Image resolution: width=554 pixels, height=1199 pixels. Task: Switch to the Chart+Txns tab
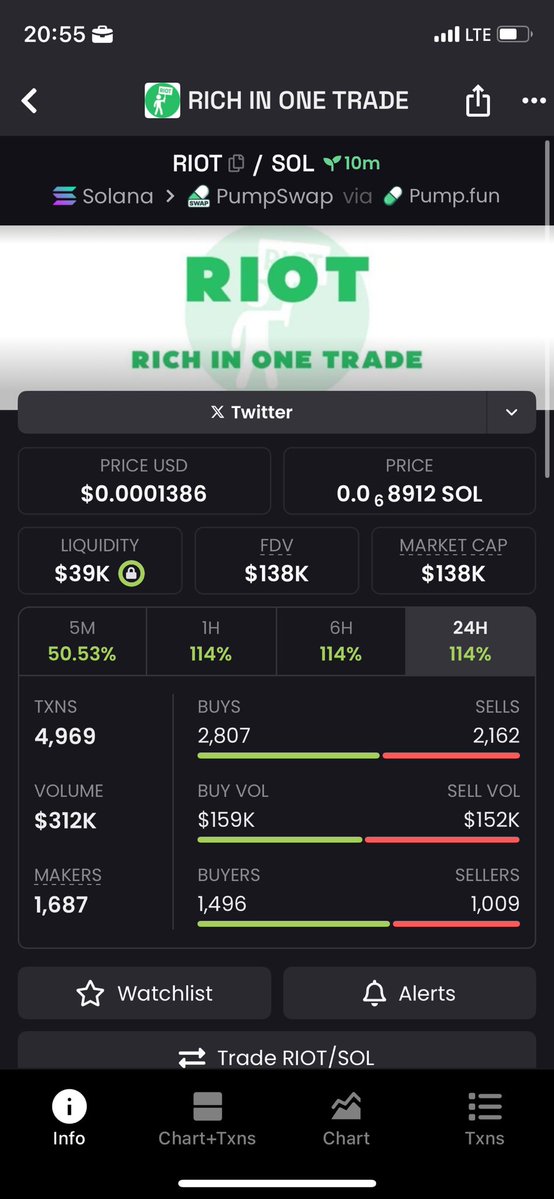coord(207,1119)
